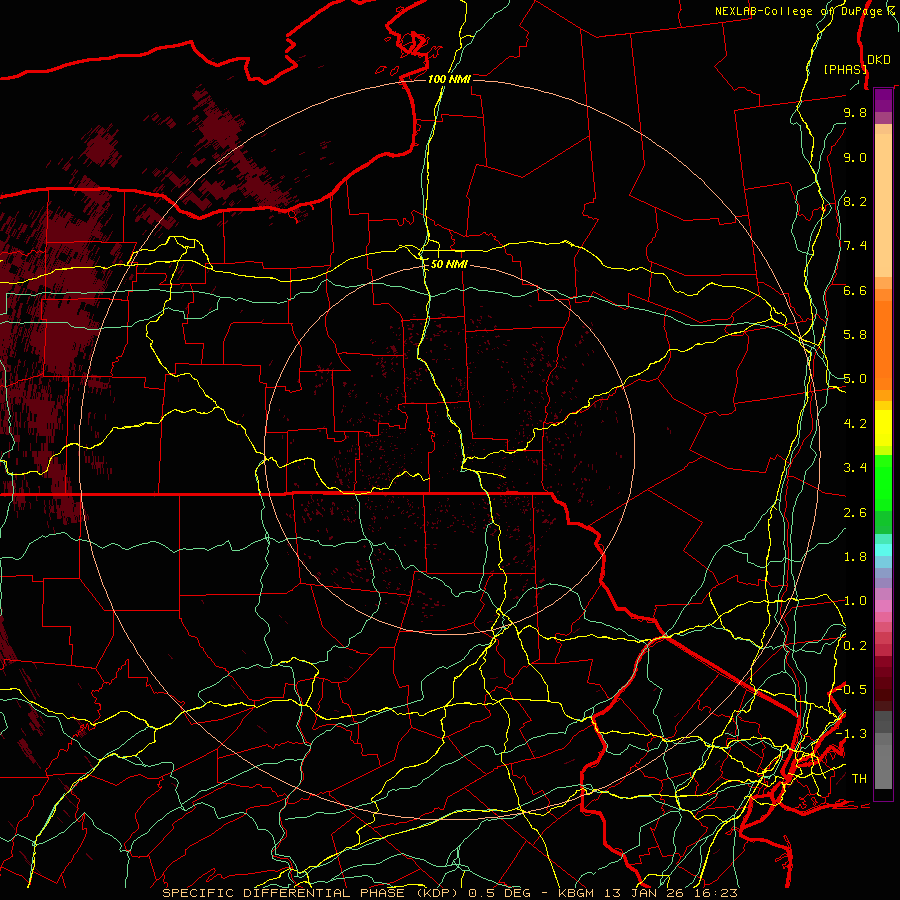The width and height of the screenshot is (900, 900).
Task: Click the yellow band on the color bar
Action: (883, 428)
